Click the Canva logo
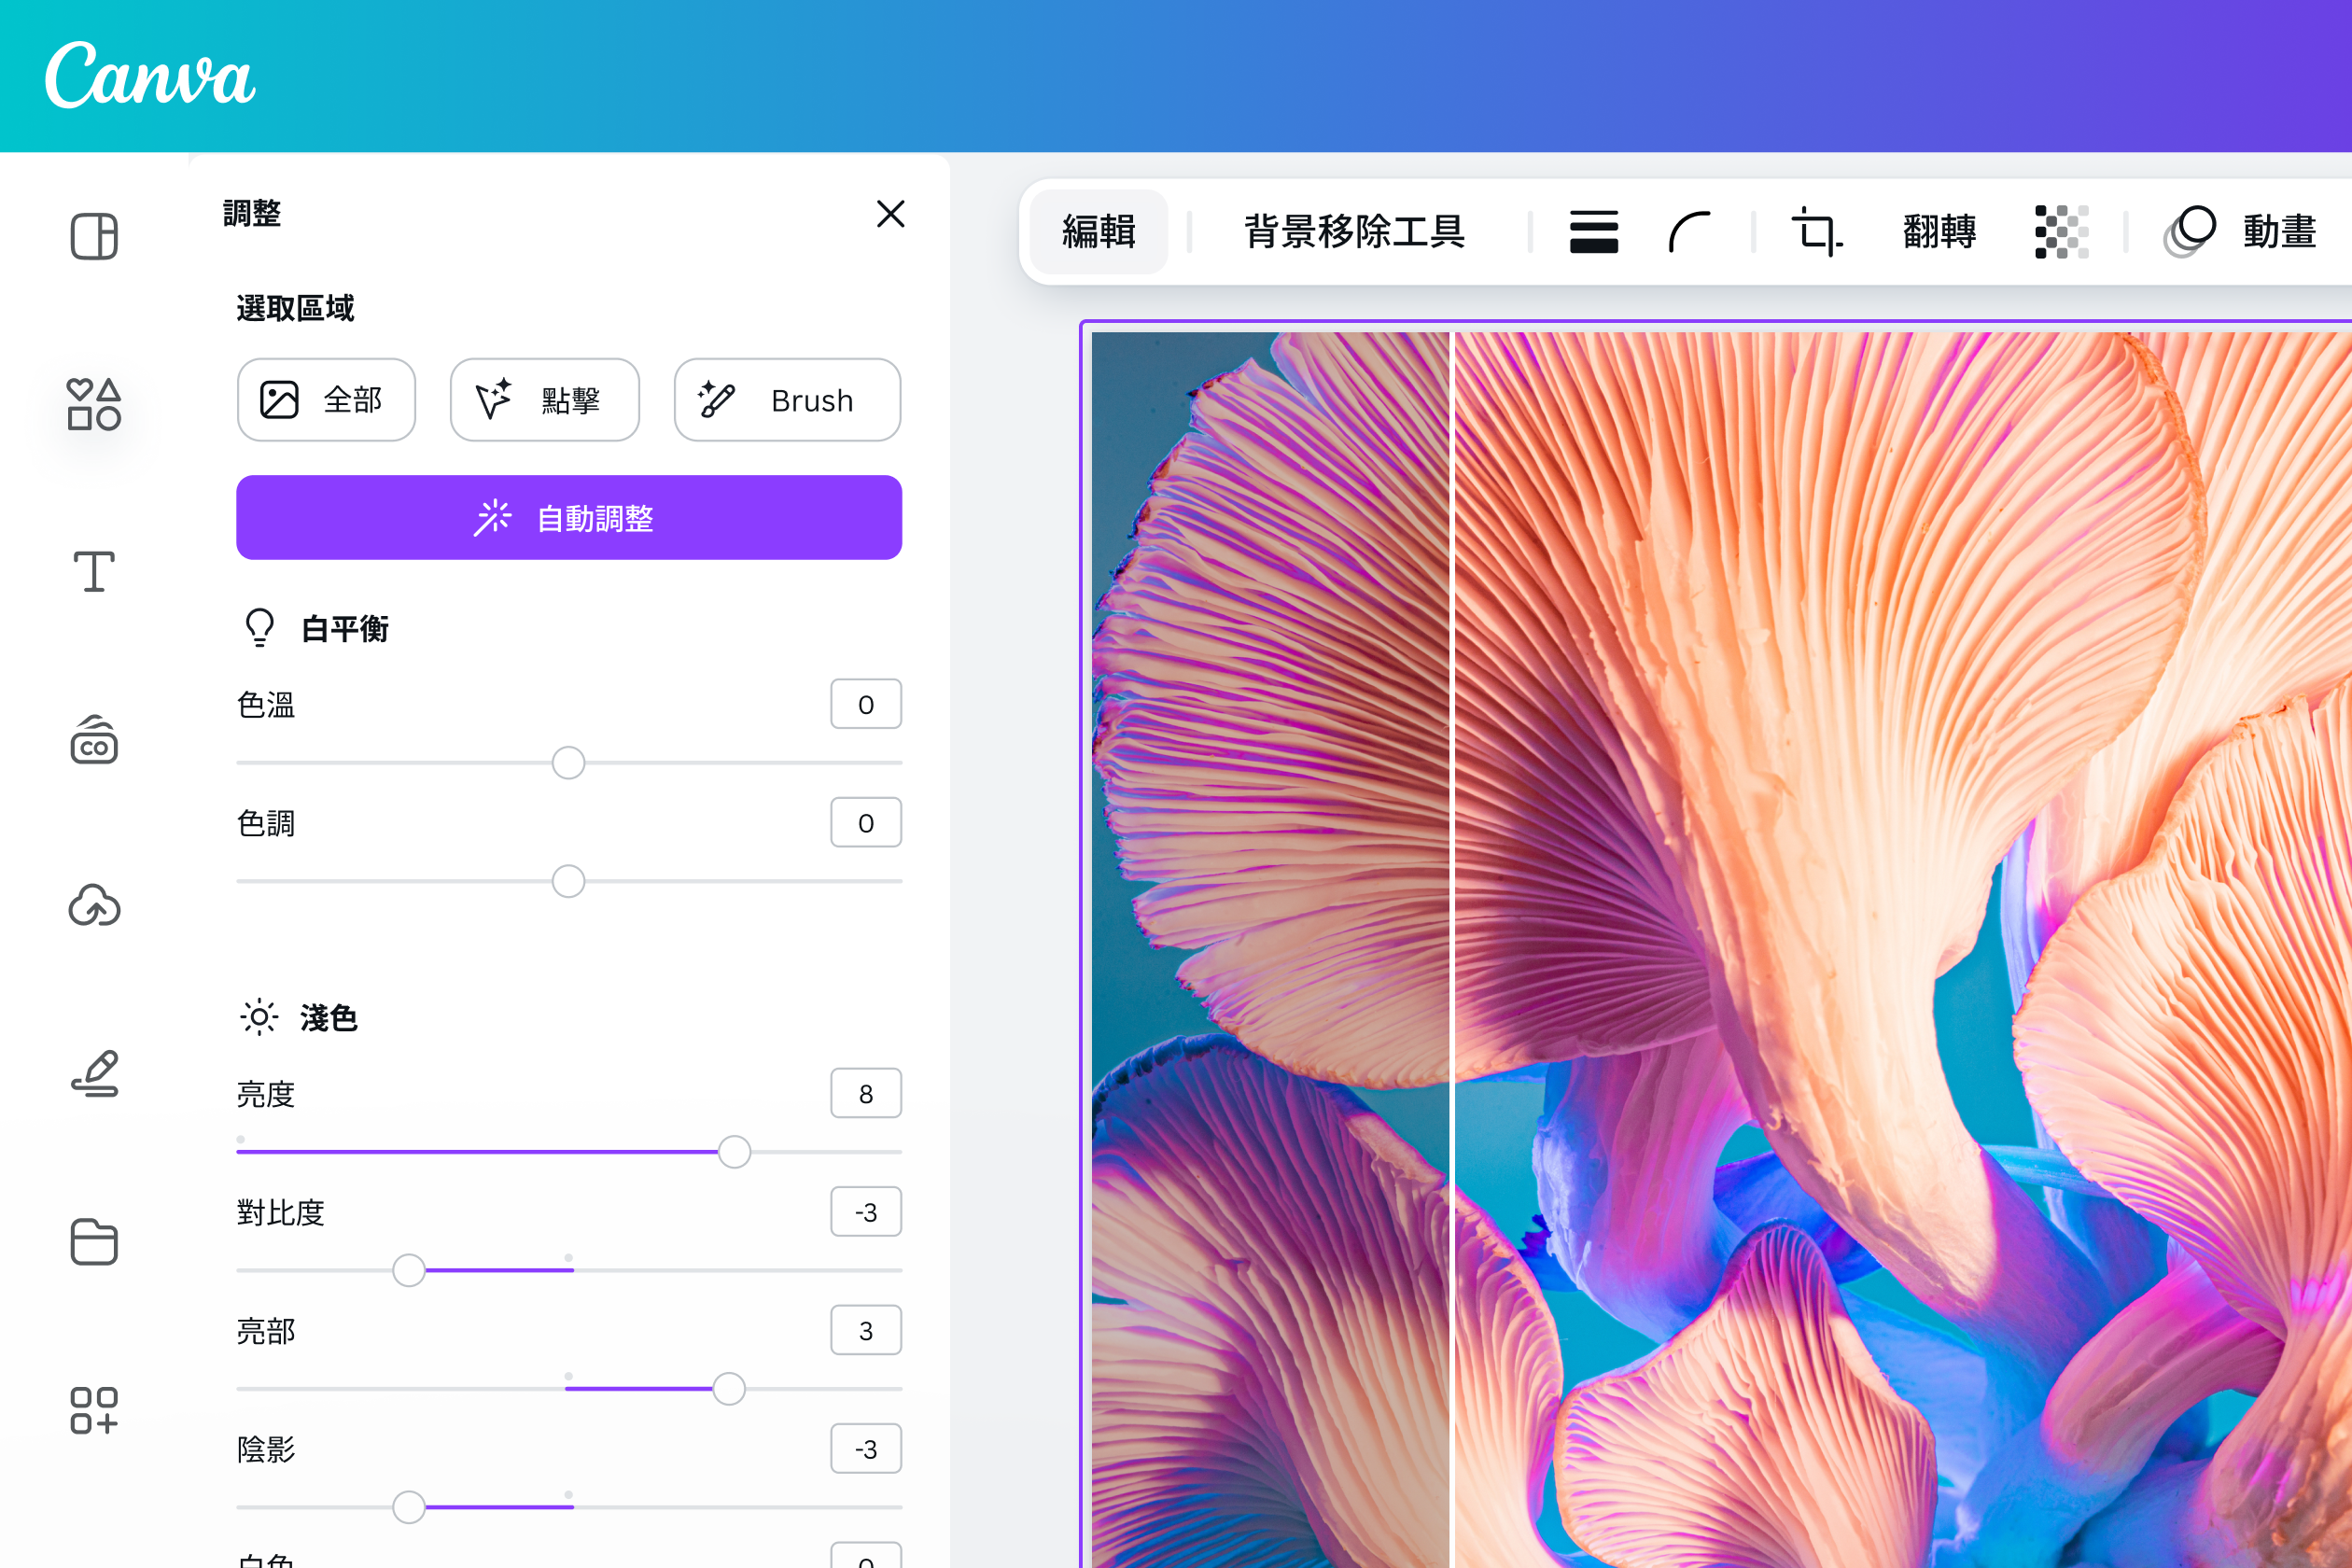 150,75
